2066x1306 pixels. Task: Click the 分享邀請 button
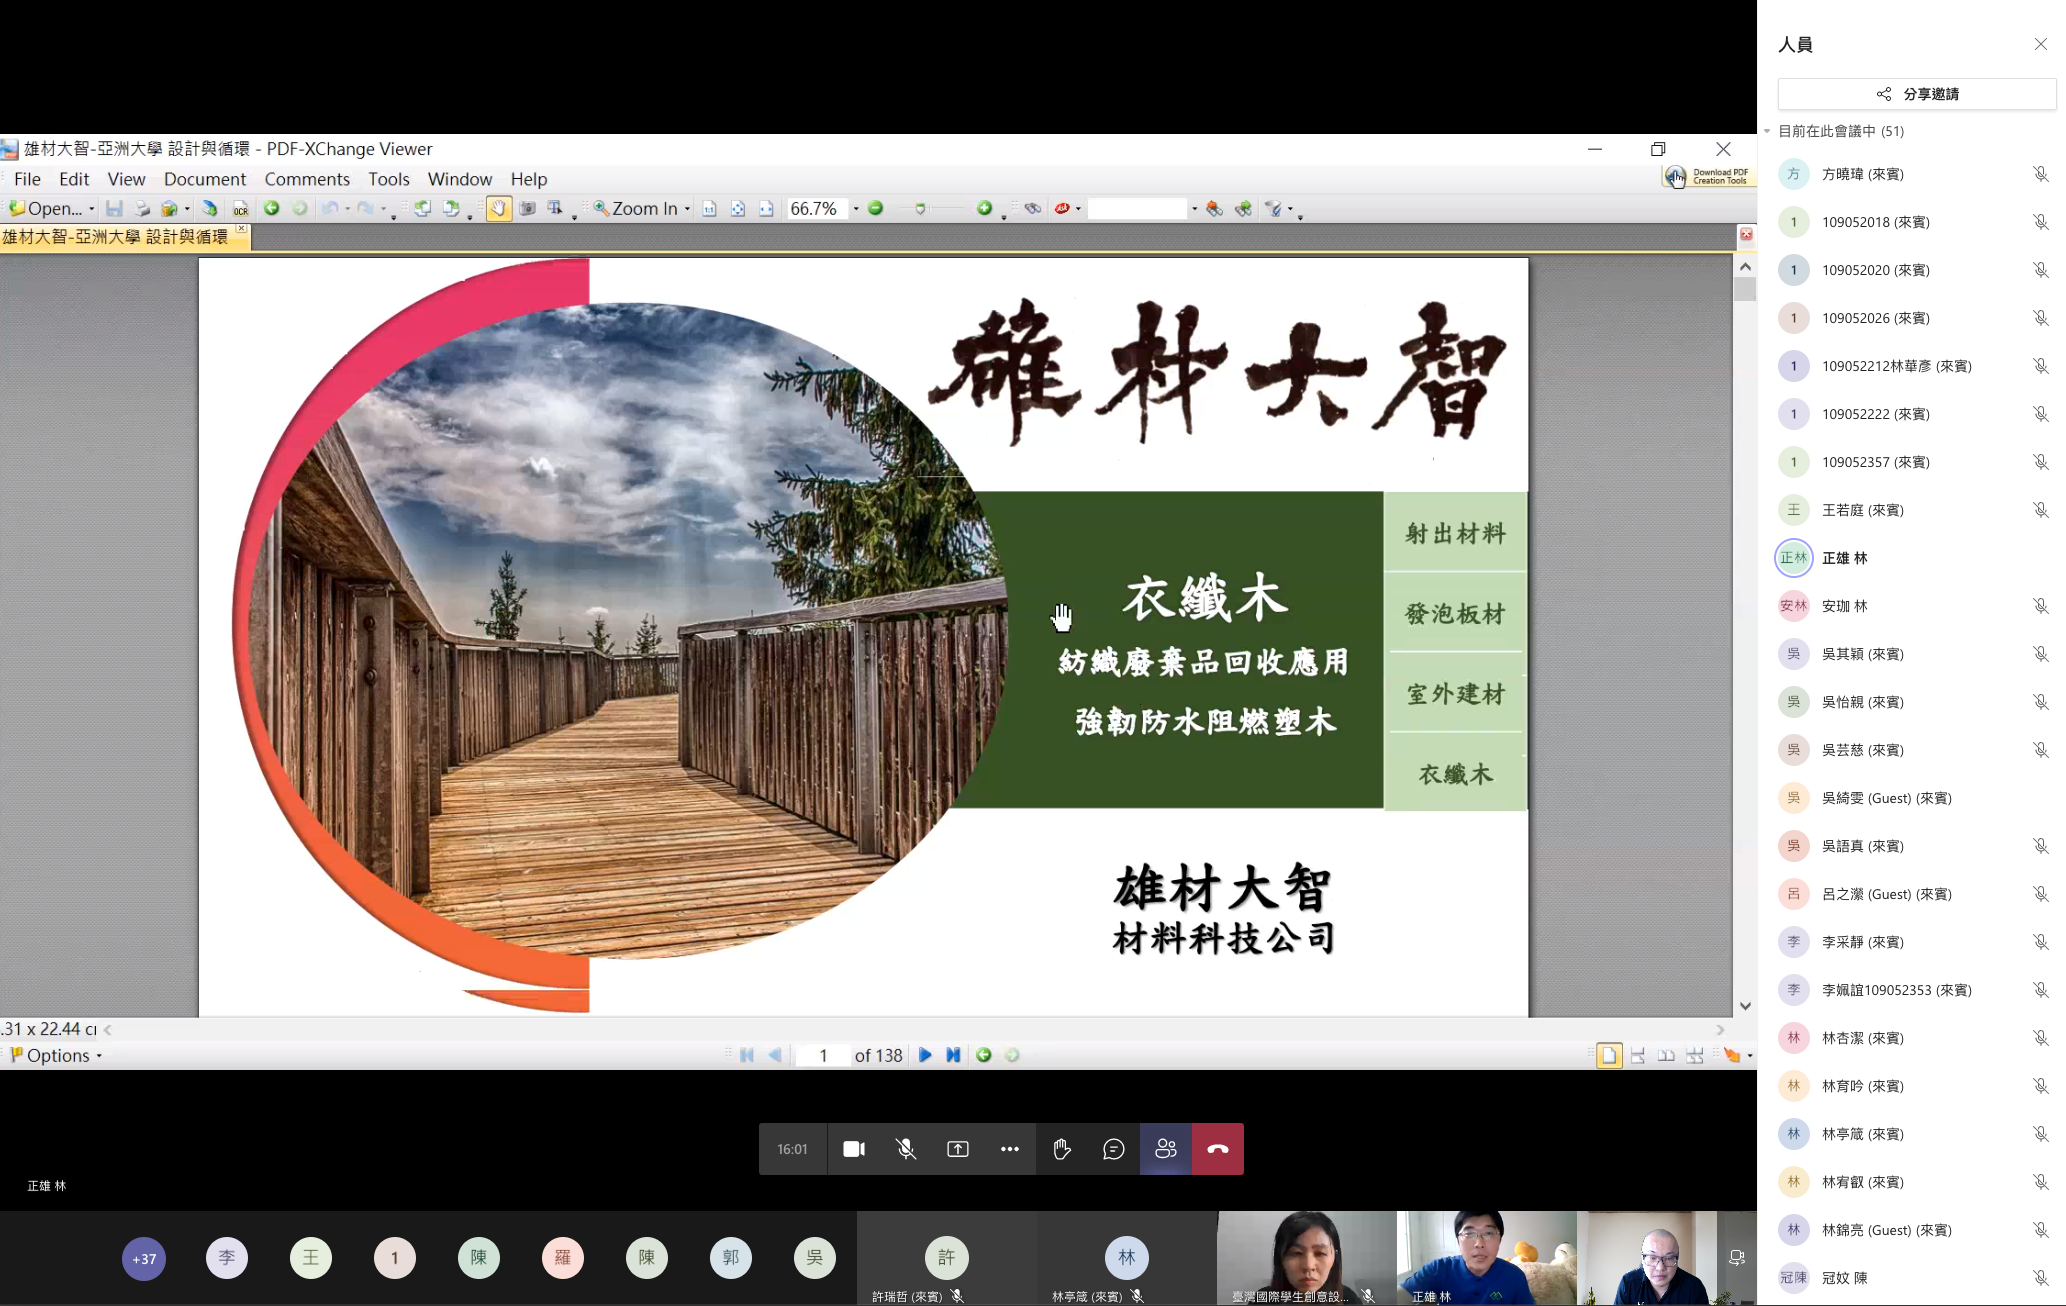click(x=1916, y=94)
